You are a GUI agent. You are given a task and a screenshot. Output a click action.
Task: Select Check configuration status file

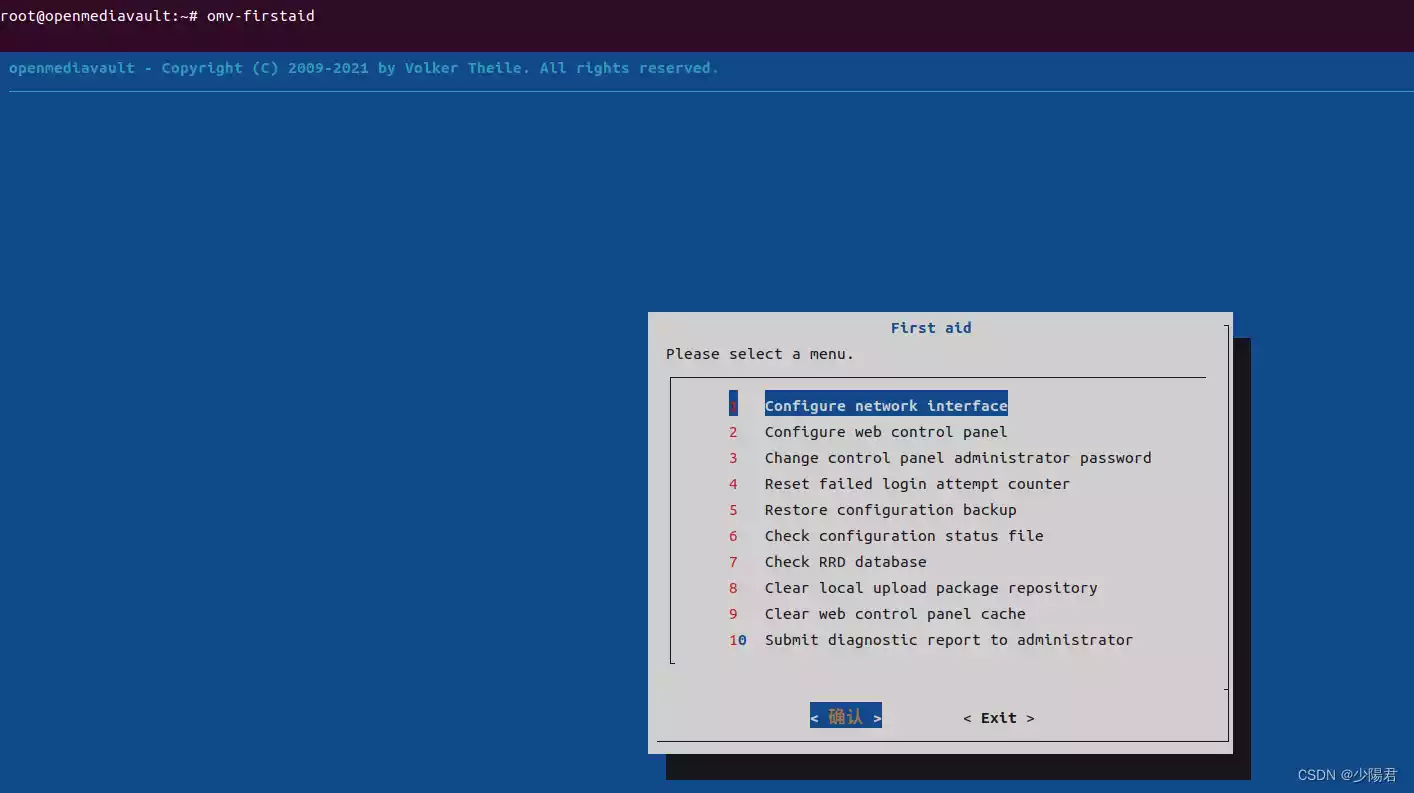(904, 536)
